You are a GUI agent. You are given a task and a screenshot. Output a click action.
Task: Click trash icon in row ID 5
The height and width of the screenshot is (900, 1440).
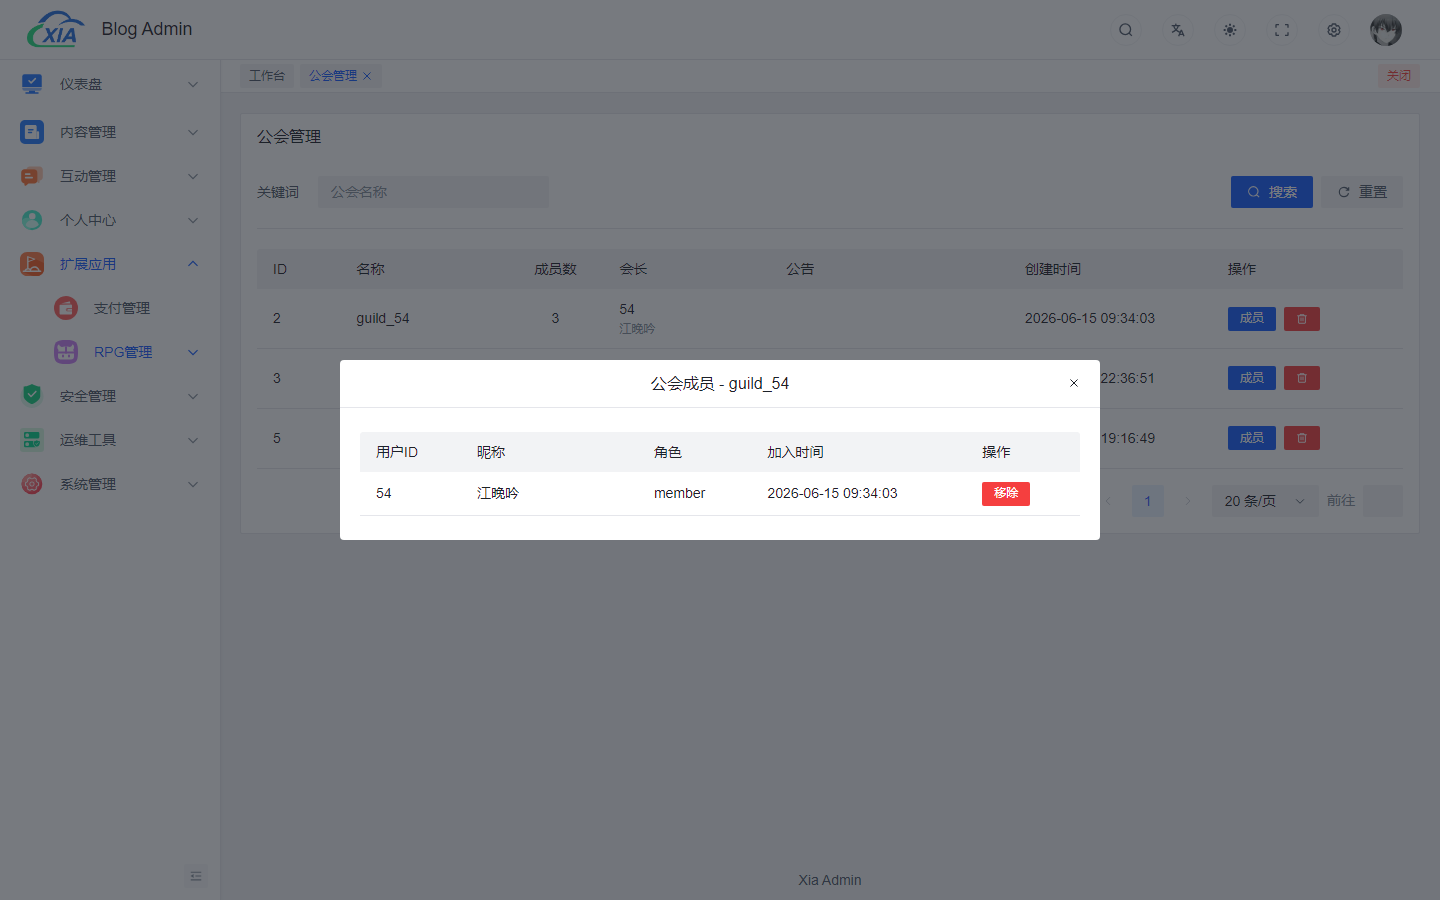pos(1302,438)
